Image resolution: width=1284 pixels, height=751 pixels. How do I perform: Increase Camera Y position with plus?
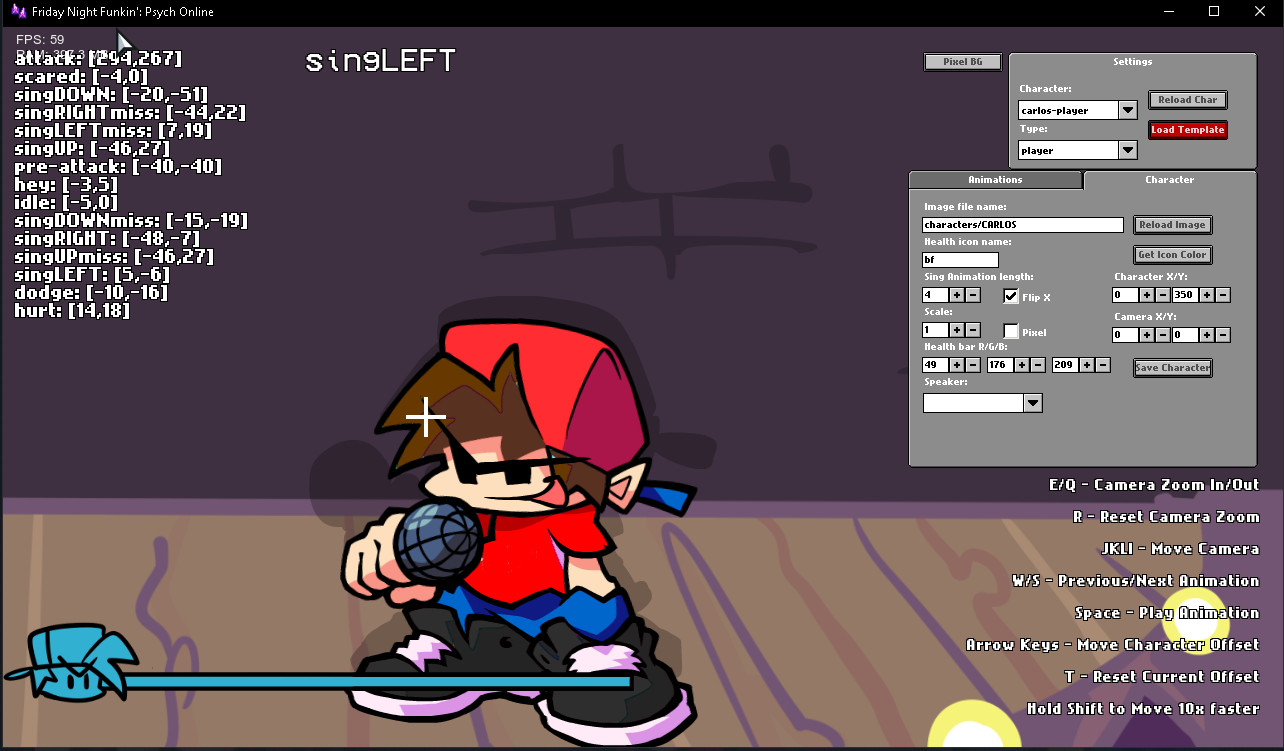(1207, 335)
